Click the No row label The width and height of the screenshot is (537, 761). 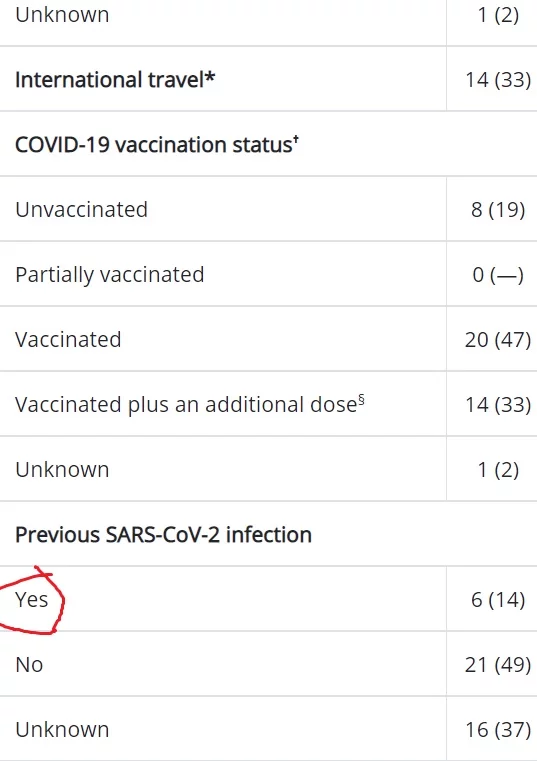(x=29, y=664)
